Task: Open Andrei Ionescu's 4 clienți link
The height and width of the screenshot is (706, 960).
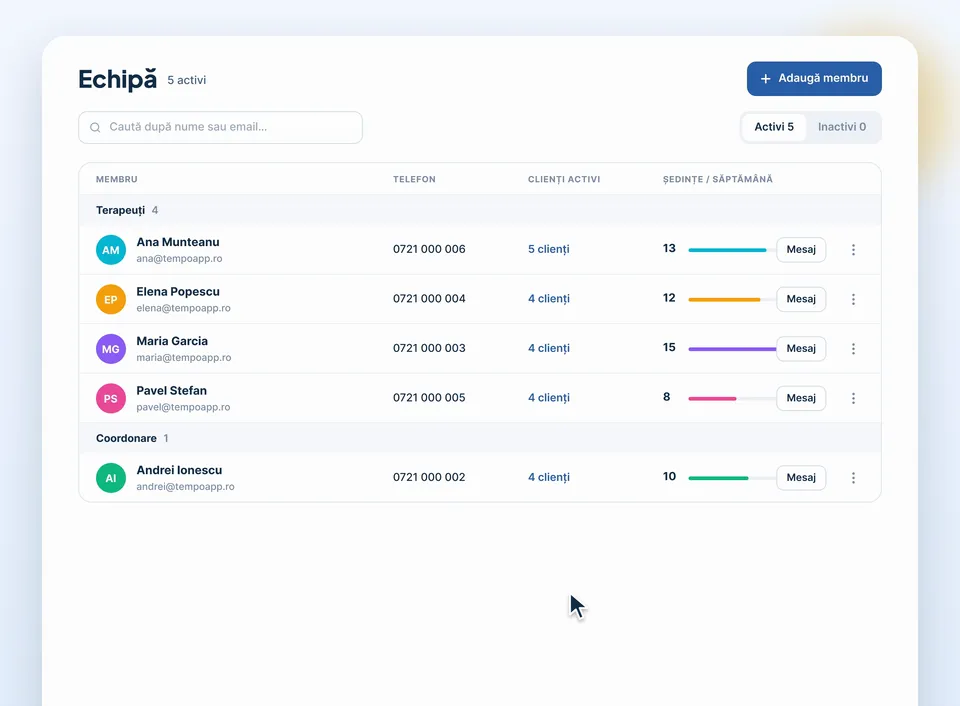Action: click(549, 477)
